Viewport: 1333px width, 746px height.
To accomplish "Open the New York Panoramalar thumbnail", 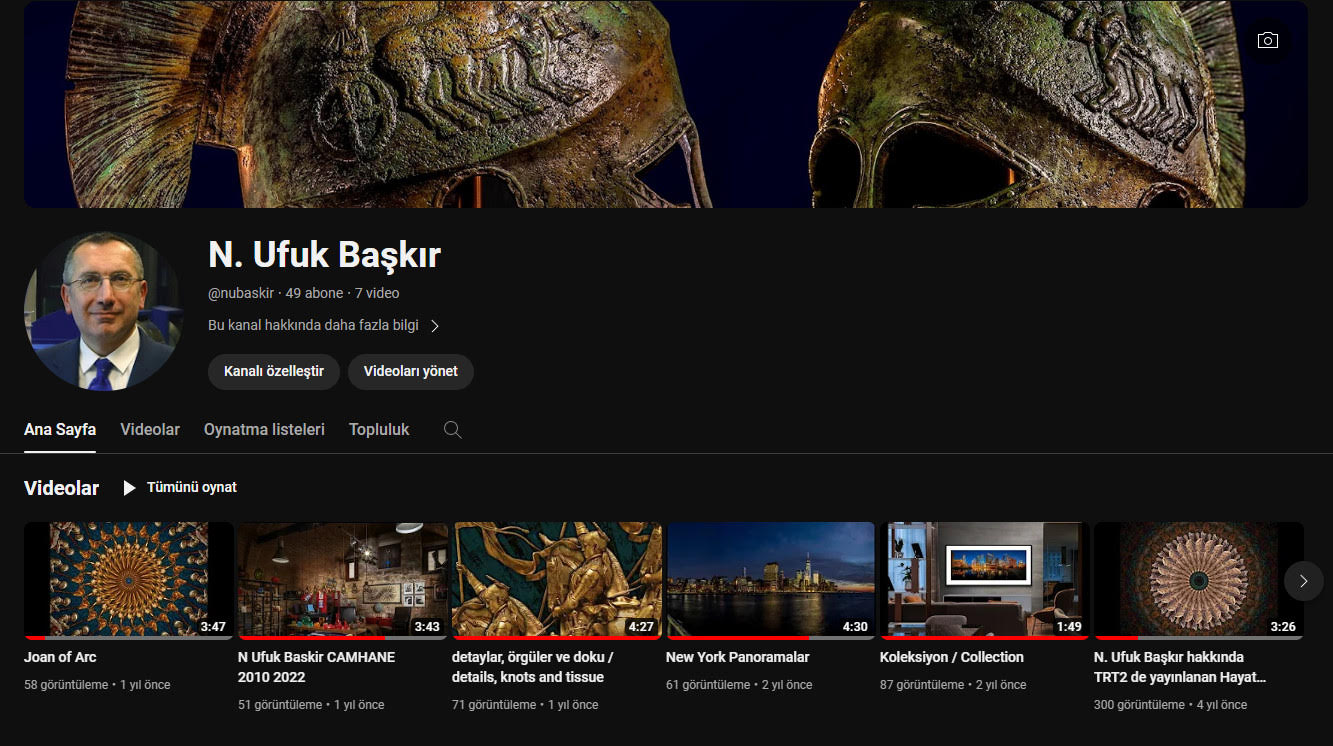I will 770,578.
